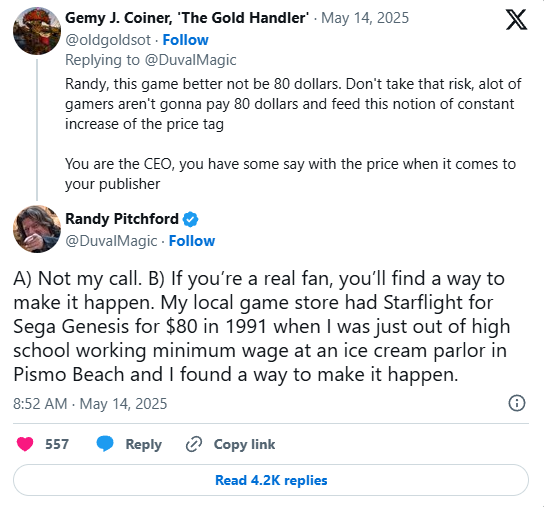Image resolution: width=544 pixels, height=507 pixels.
Task: Open the Replying to @DuvalMagic mention
Action: click(190, 60)
